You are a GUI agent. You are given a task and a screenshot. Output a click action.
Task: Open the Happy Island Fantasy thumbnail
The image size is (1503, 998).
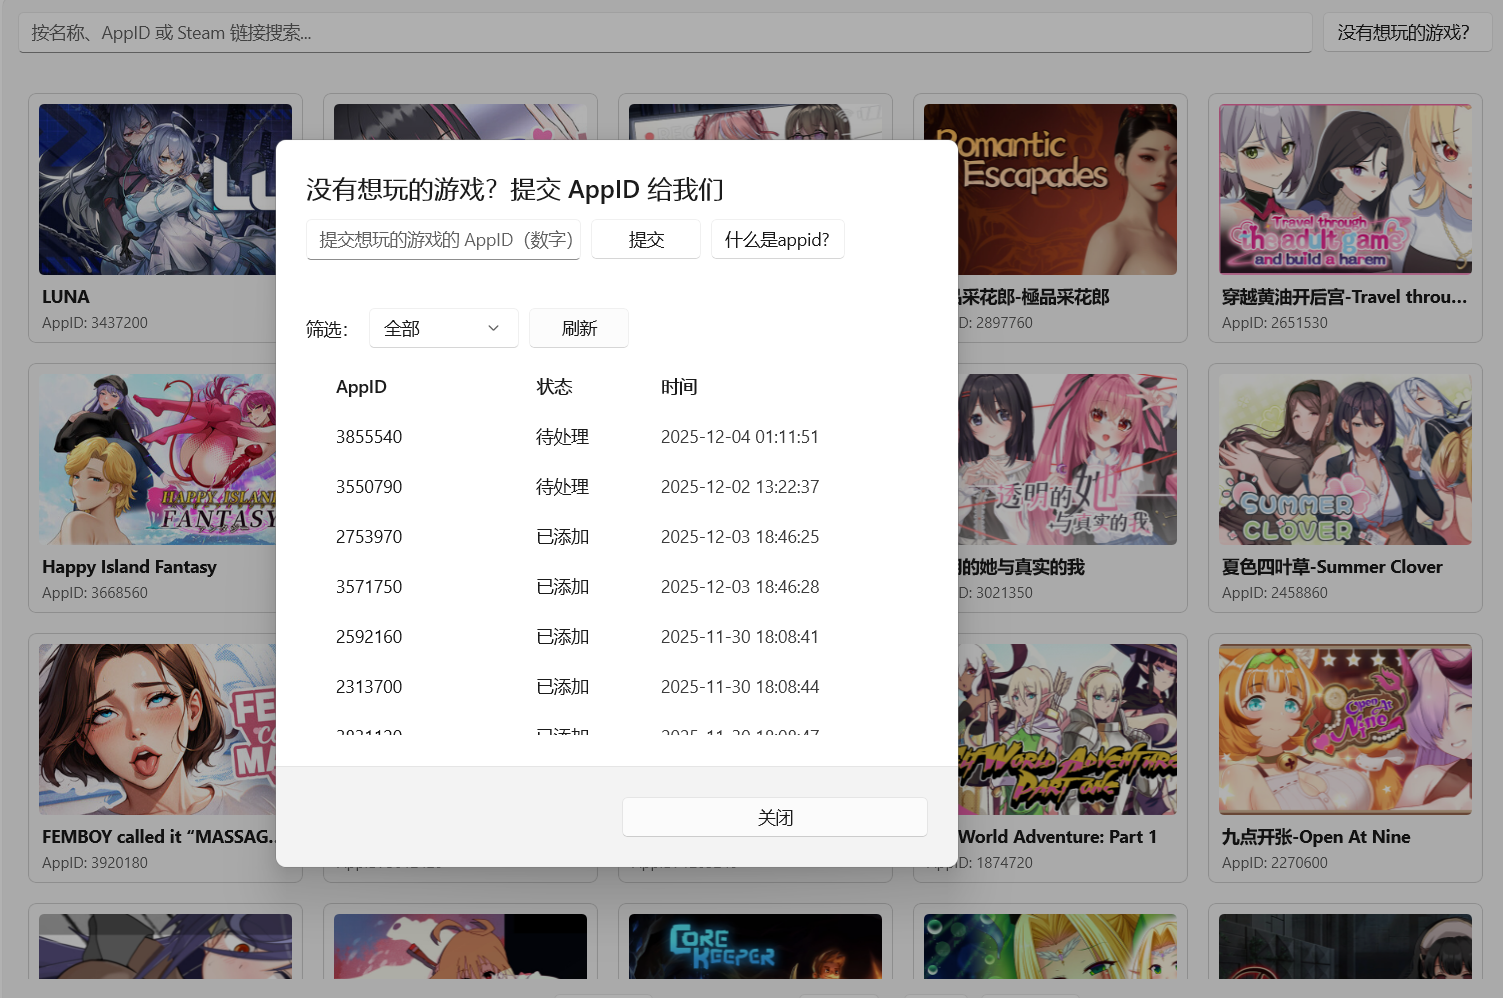pos(157,459)
